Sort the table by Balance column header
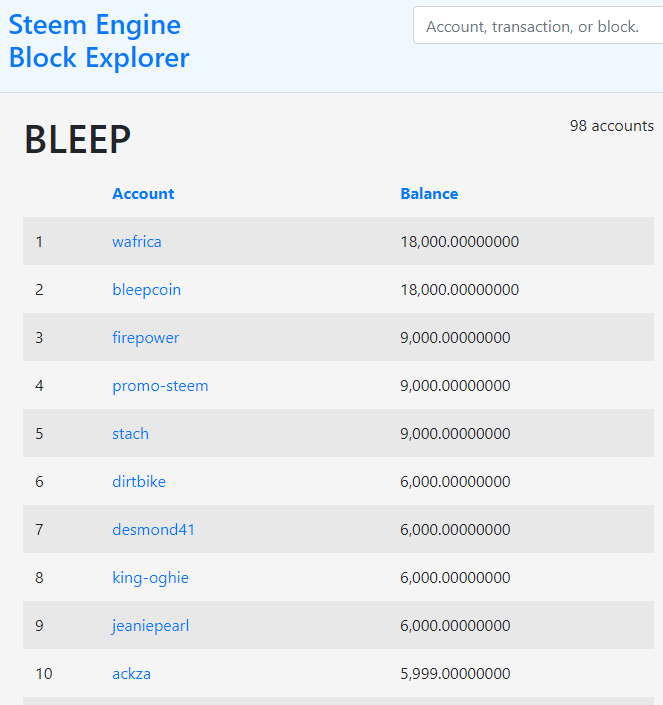663x705 pixels. 429,194
